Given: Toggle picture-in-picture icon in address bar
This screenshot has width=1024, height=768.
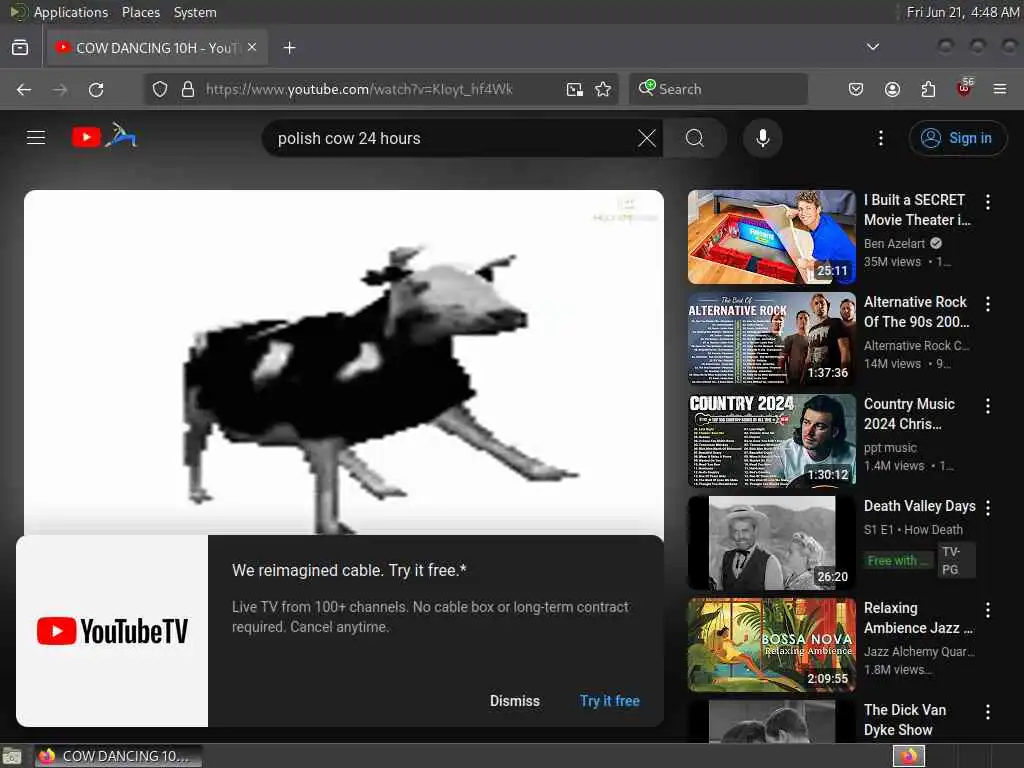Looking at the screenshot, I should tap(575, 89).
